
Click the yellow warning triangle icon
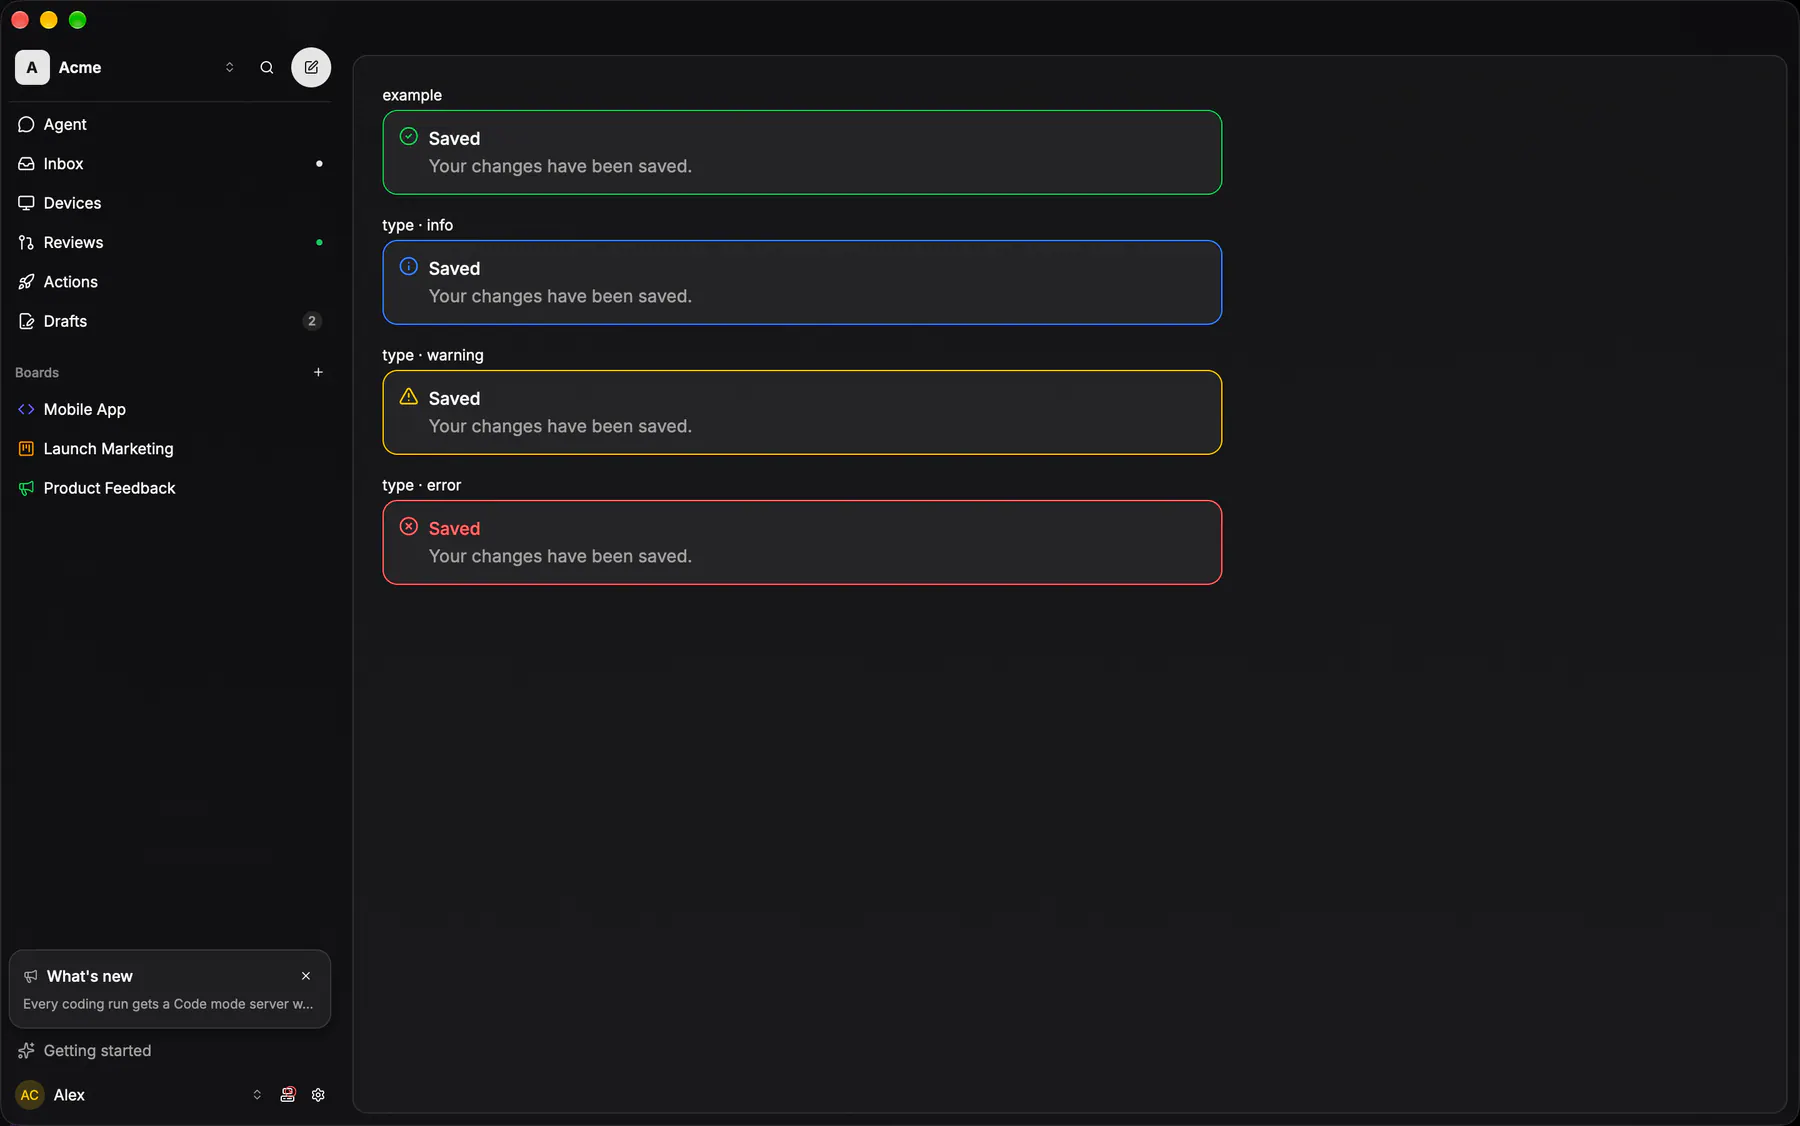click(409, 397)
